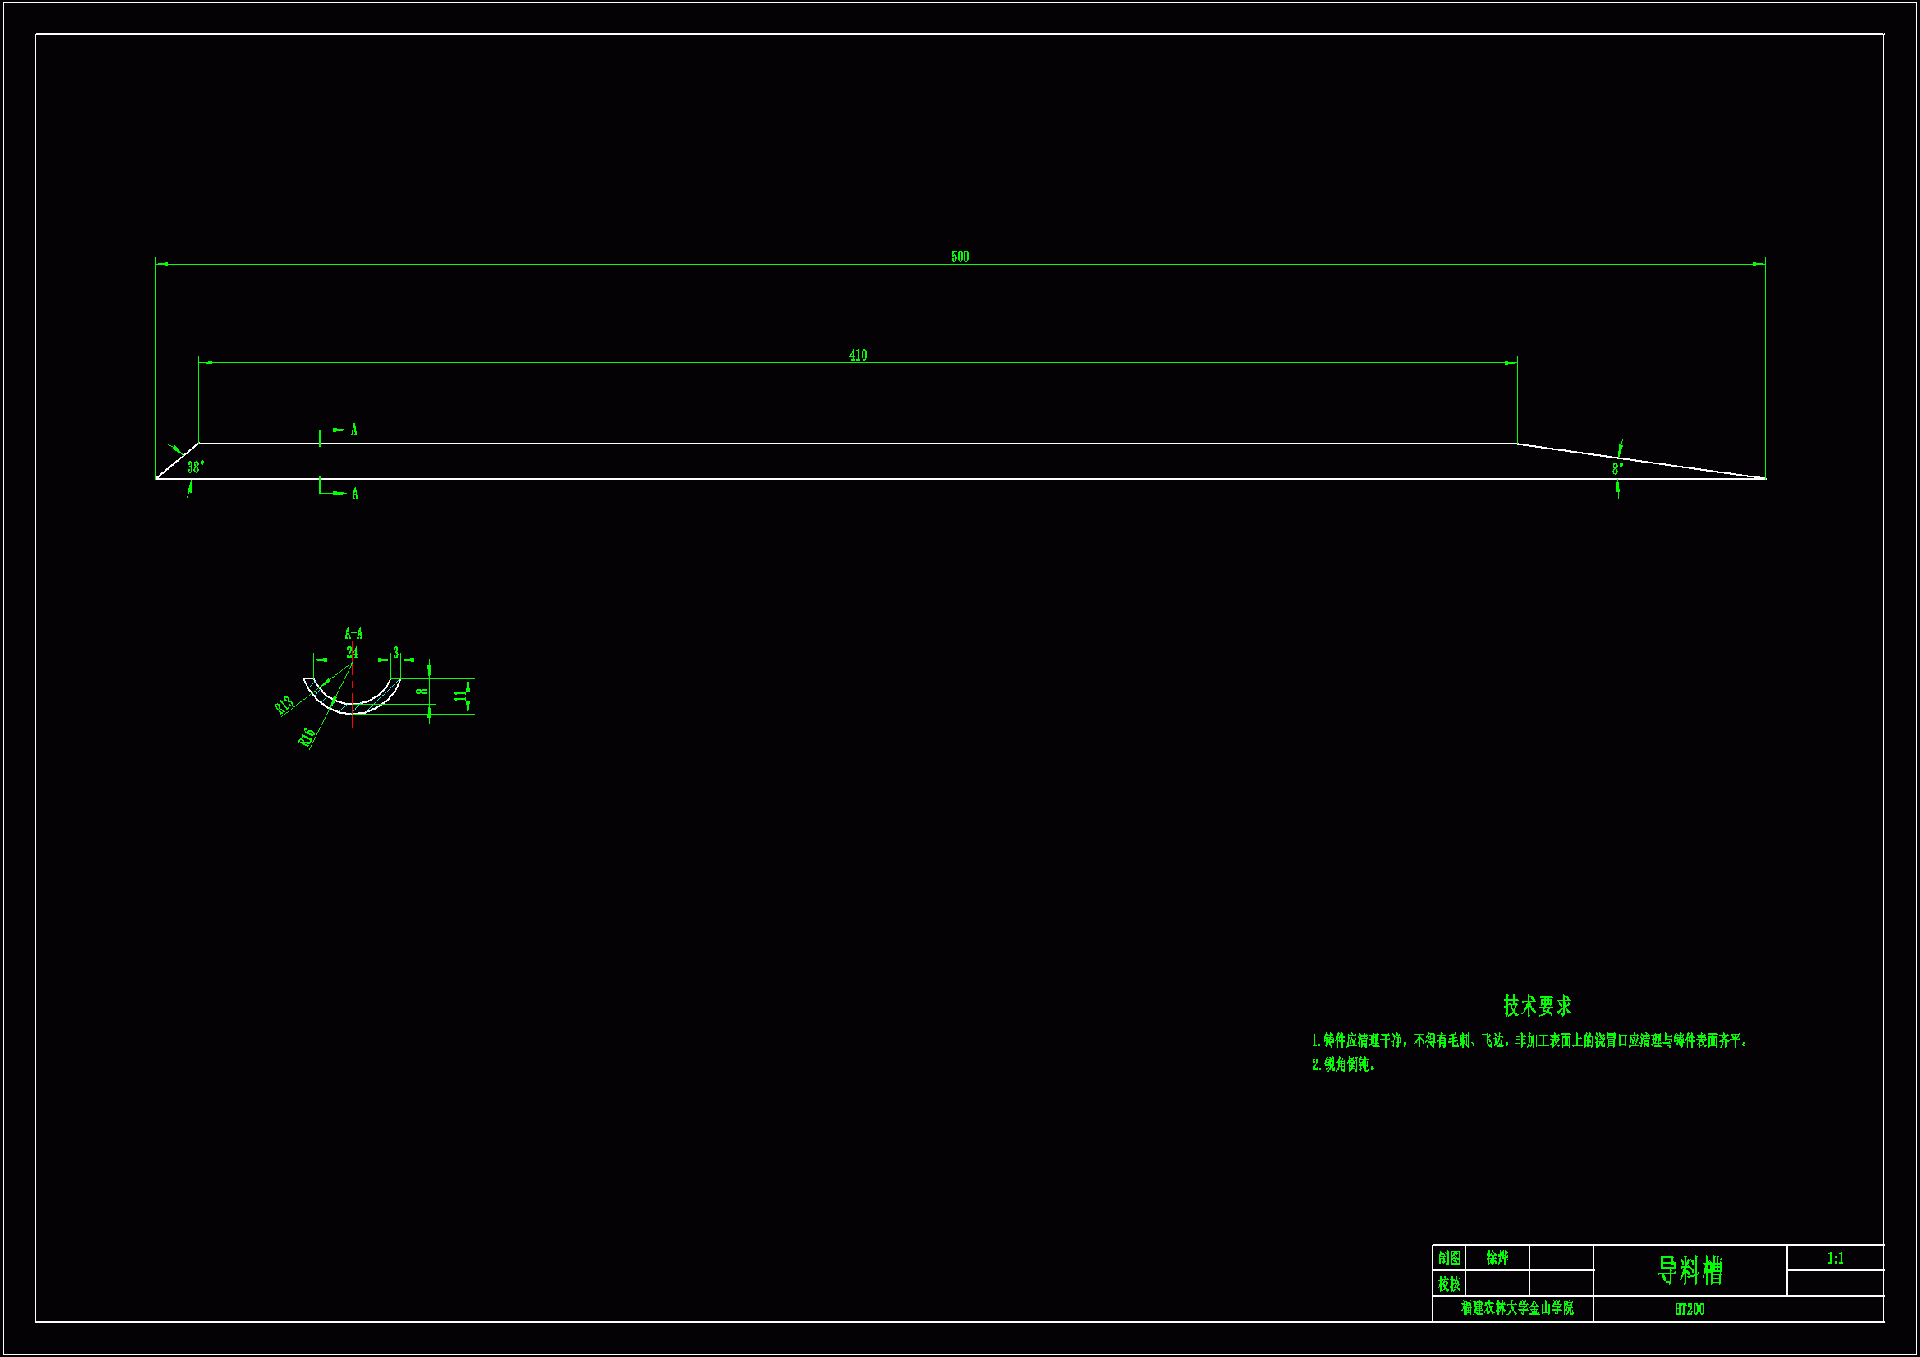Click the upper section mark letter A

pos(354,430)
